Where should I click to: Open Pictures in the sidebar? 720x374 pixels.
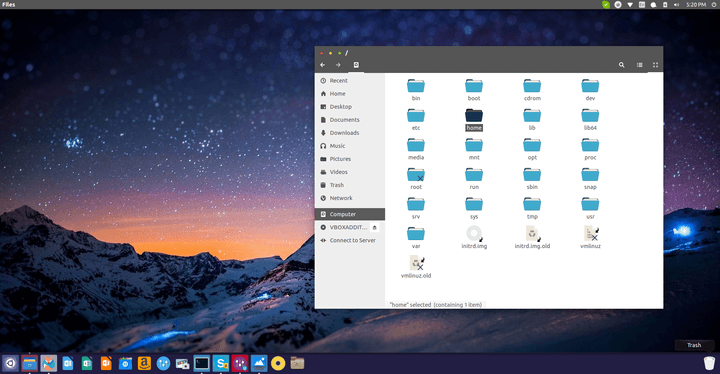coord(350,159)
